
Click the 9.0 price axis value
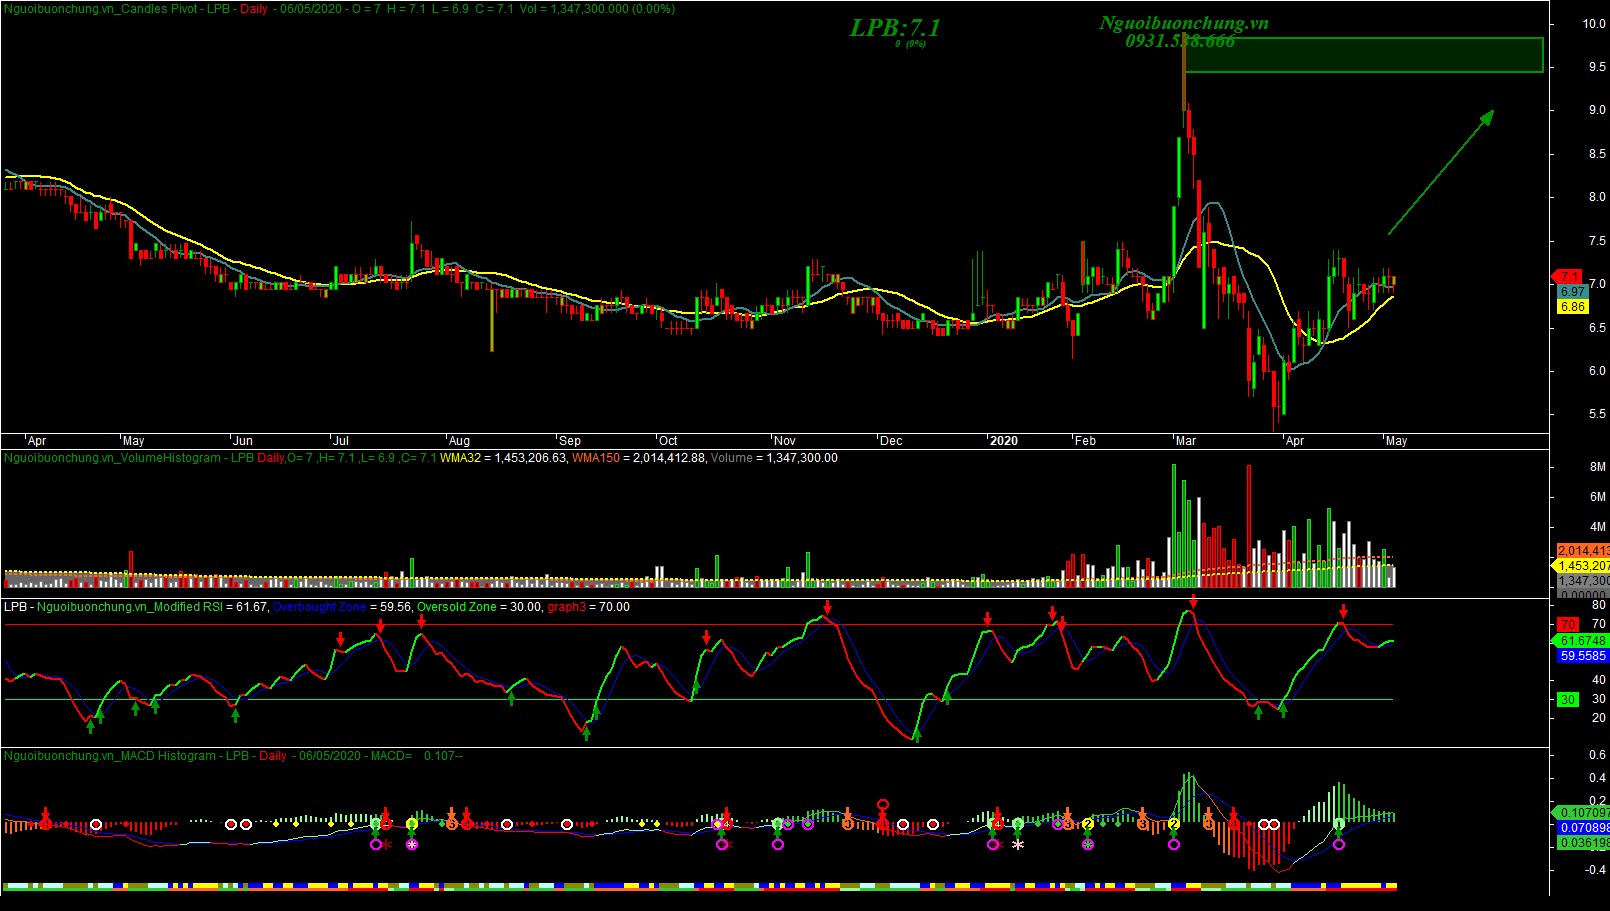click(x=1597, y=110)
